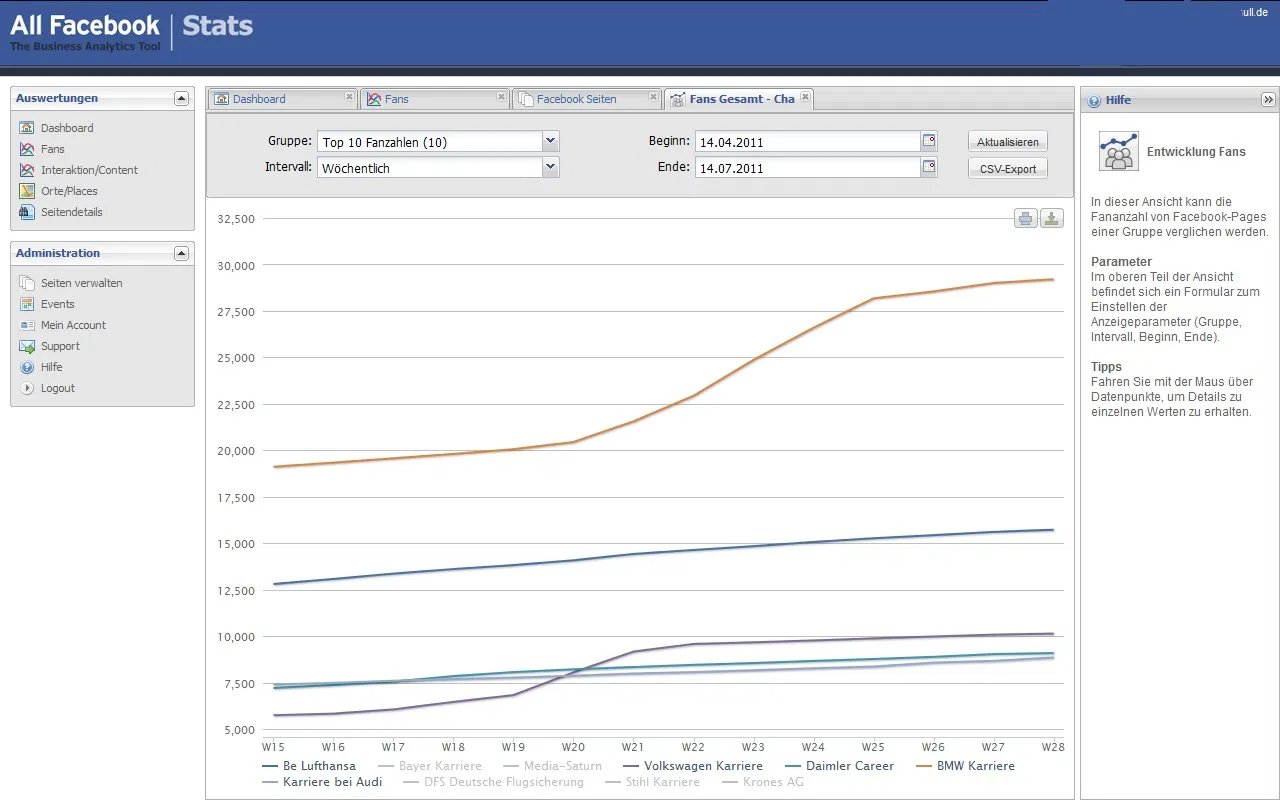Click the Intervall field showing Wöchentlich
The width and height of the screenshot is (1280, 800).
pos(430,168)
